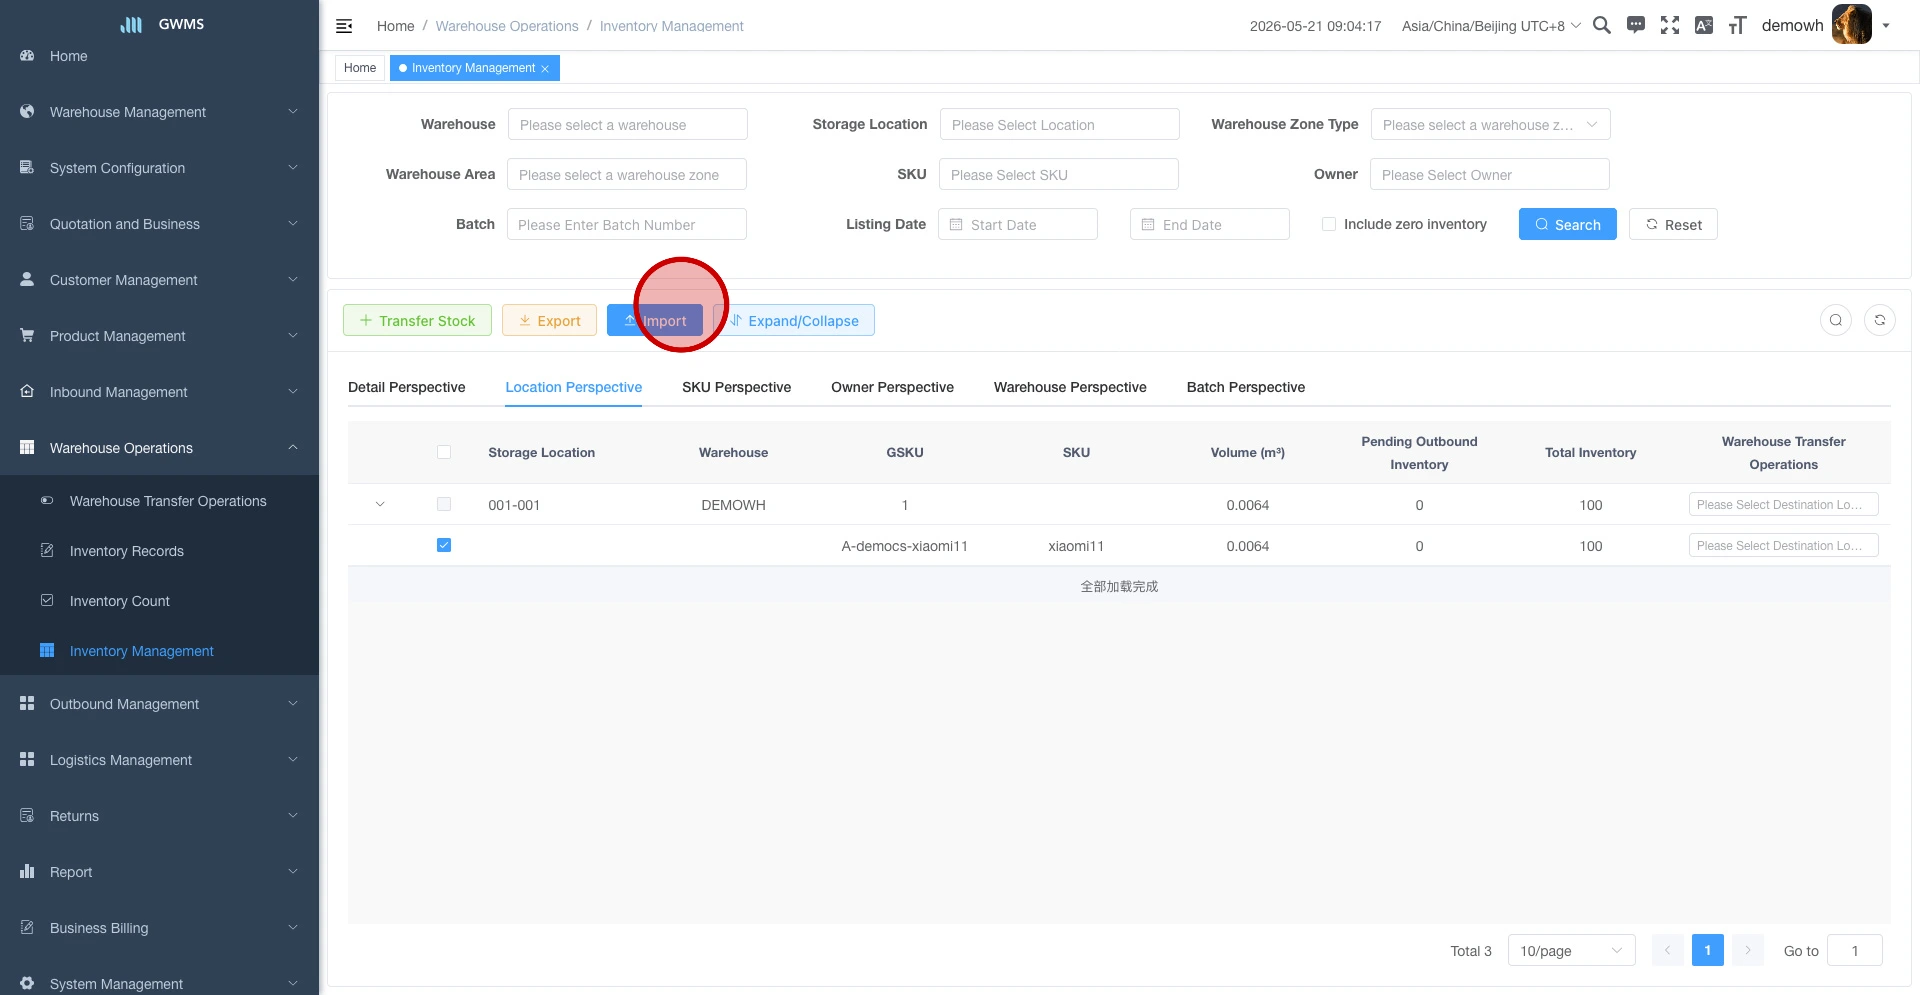The height and width of the screenshot is (995, 1920).
Task: Click the Reset button
Action: (1673, 224)
